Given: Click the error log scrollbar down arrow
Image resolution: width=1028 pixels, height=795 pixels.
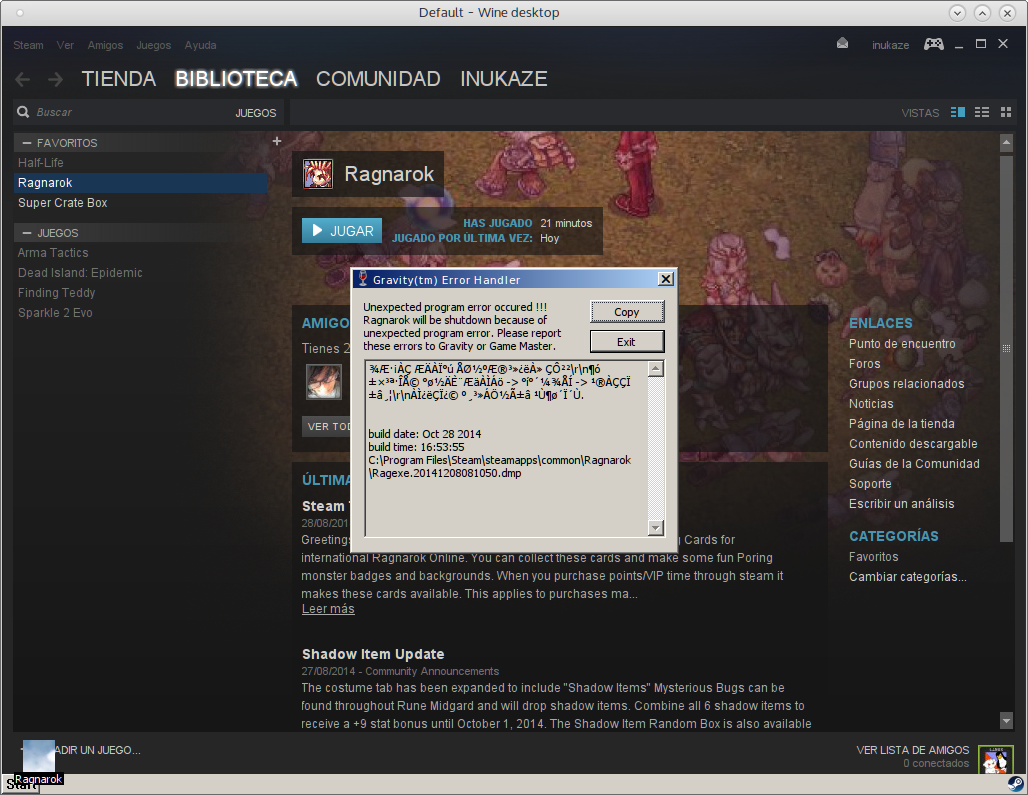Looking at the screenshot, I should click(655, 528).
